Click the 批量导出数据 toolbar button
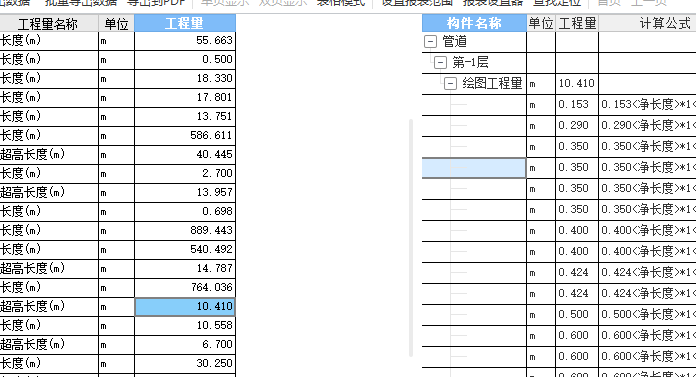 coord(81,3)
